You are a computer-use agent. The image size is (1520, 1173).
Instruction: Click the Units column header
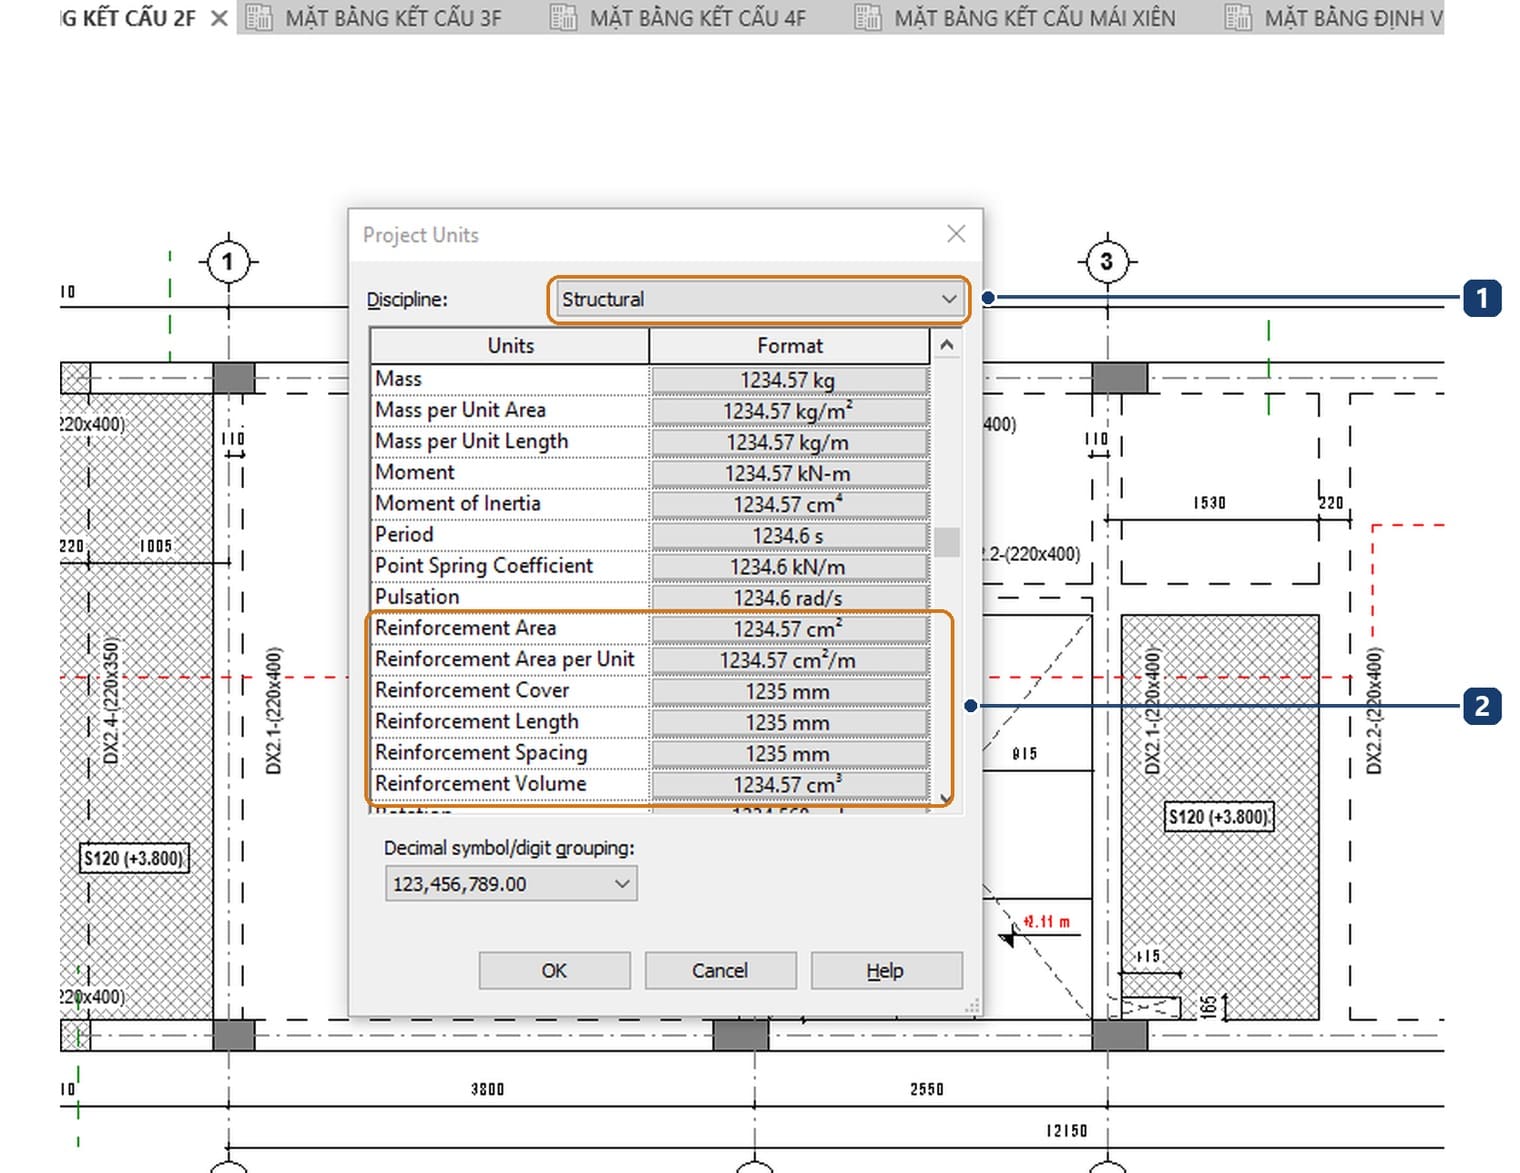click(x=510, y=346)
